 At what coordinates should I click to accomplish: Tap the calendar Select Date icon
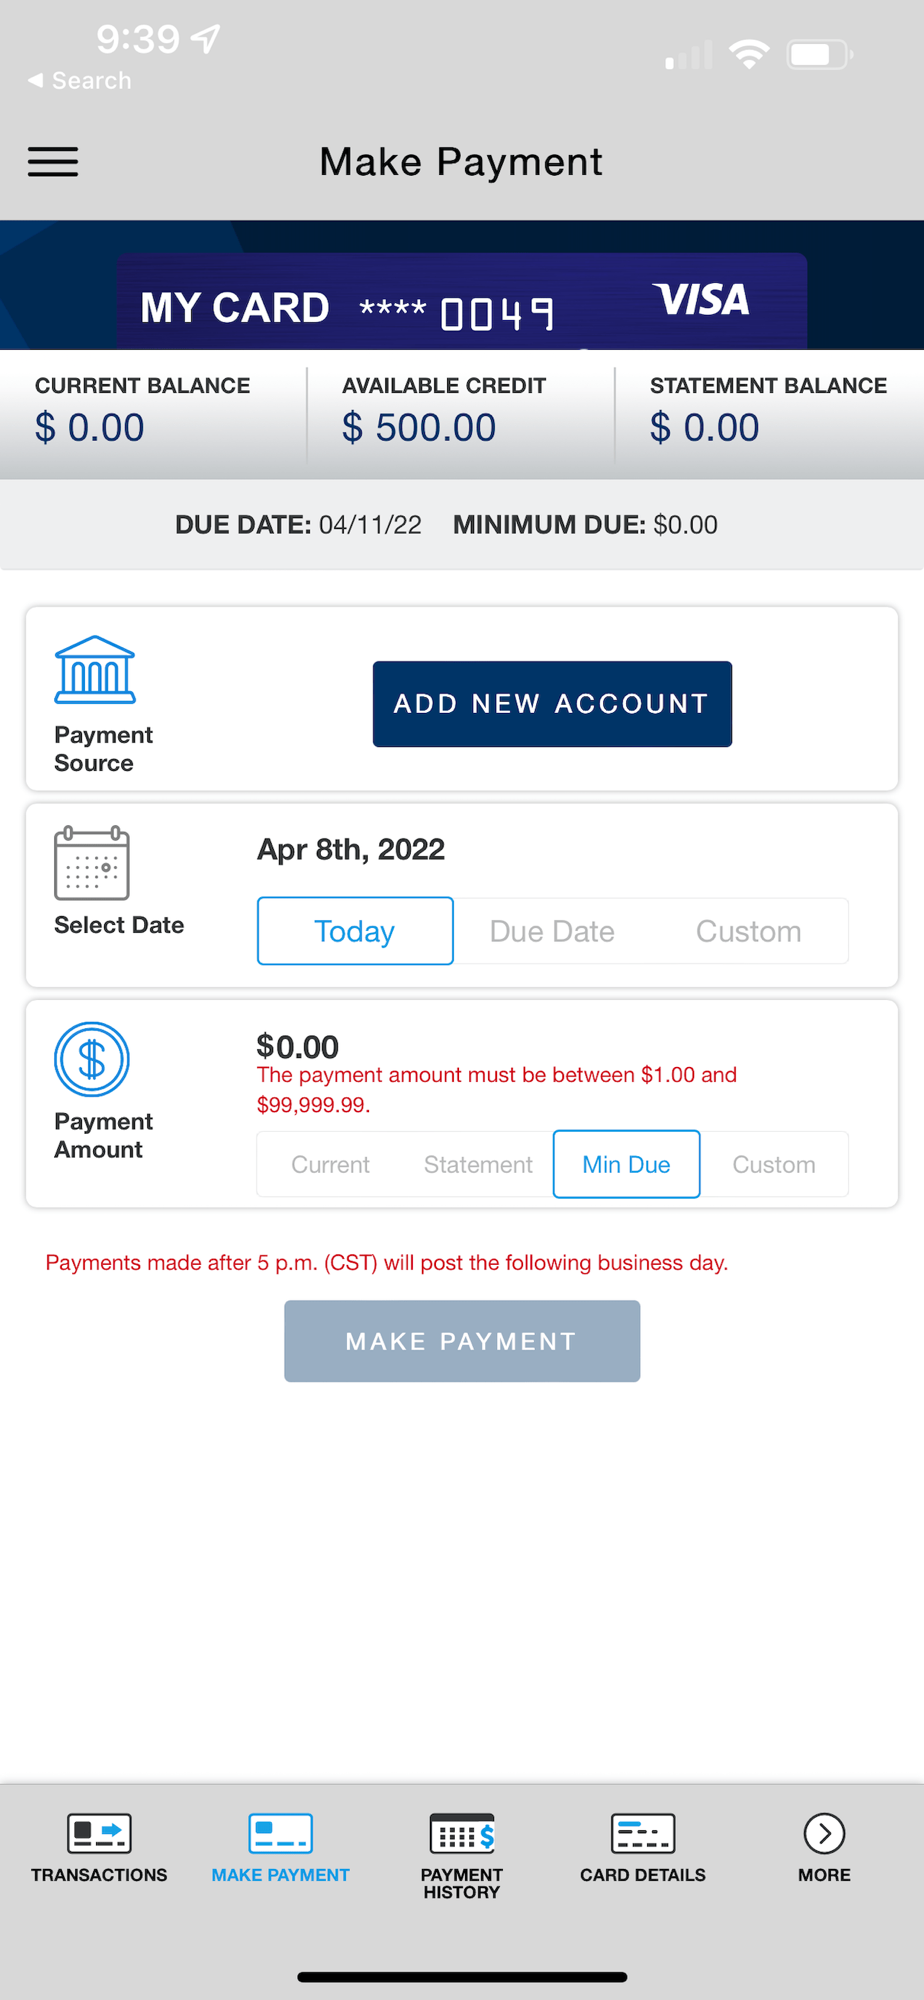(91, 863)
